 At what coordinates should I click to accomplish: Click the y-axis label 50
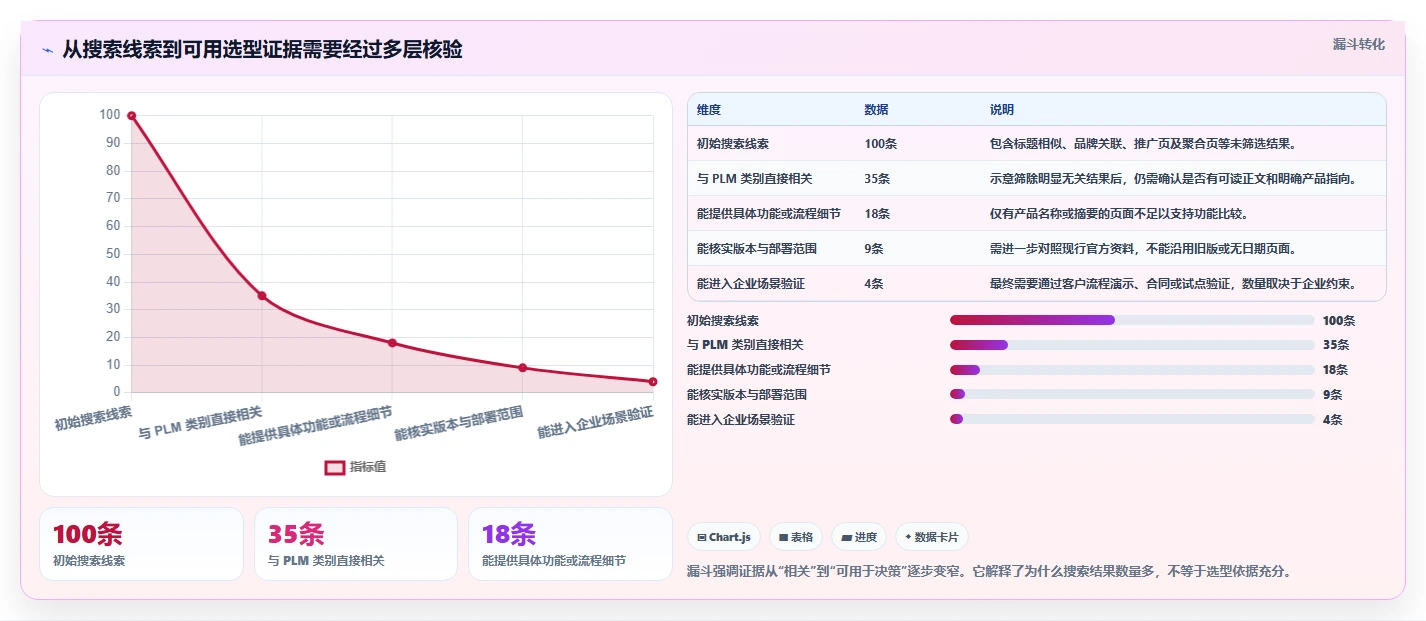(113, 254)
